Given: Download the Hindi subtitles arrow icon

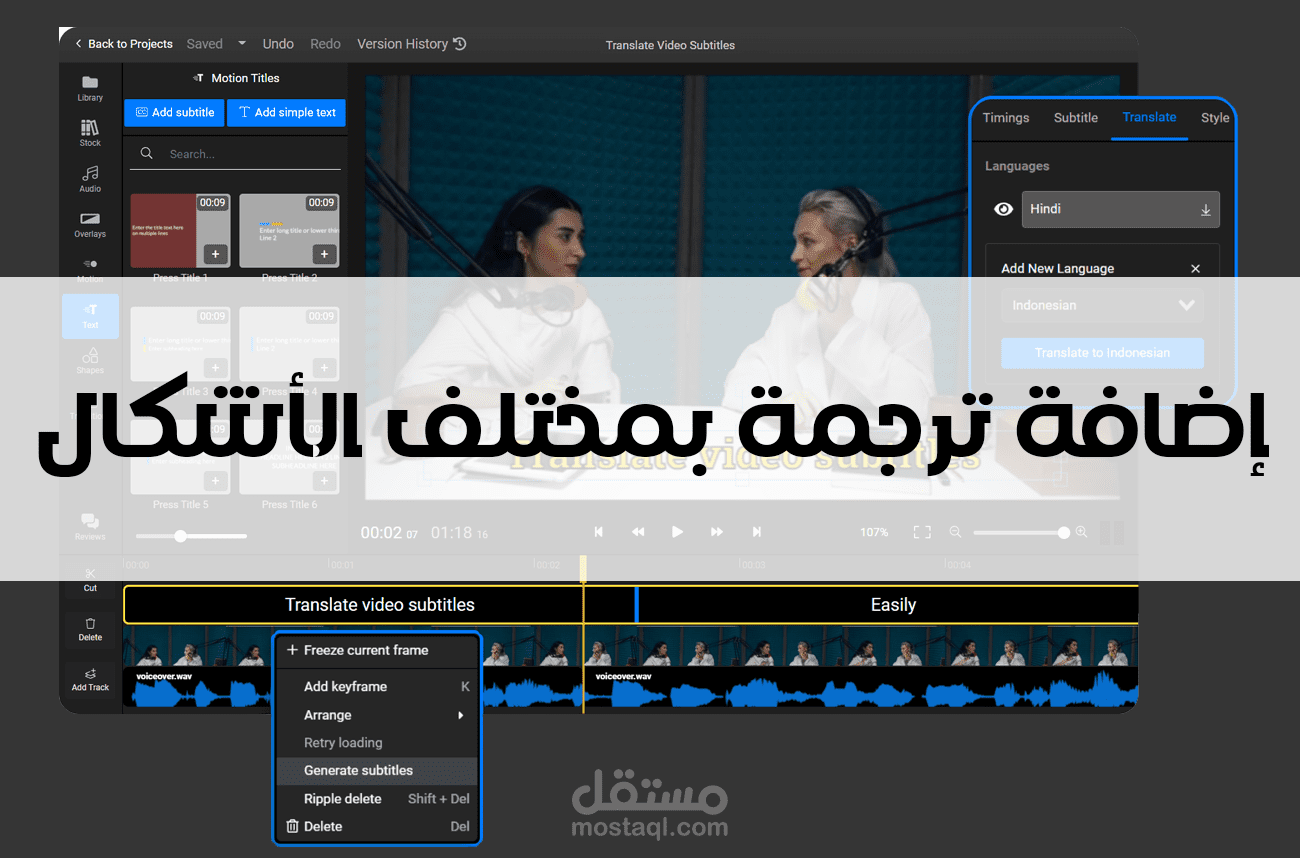Looking at the screenshot, I should pos(1205,210).
